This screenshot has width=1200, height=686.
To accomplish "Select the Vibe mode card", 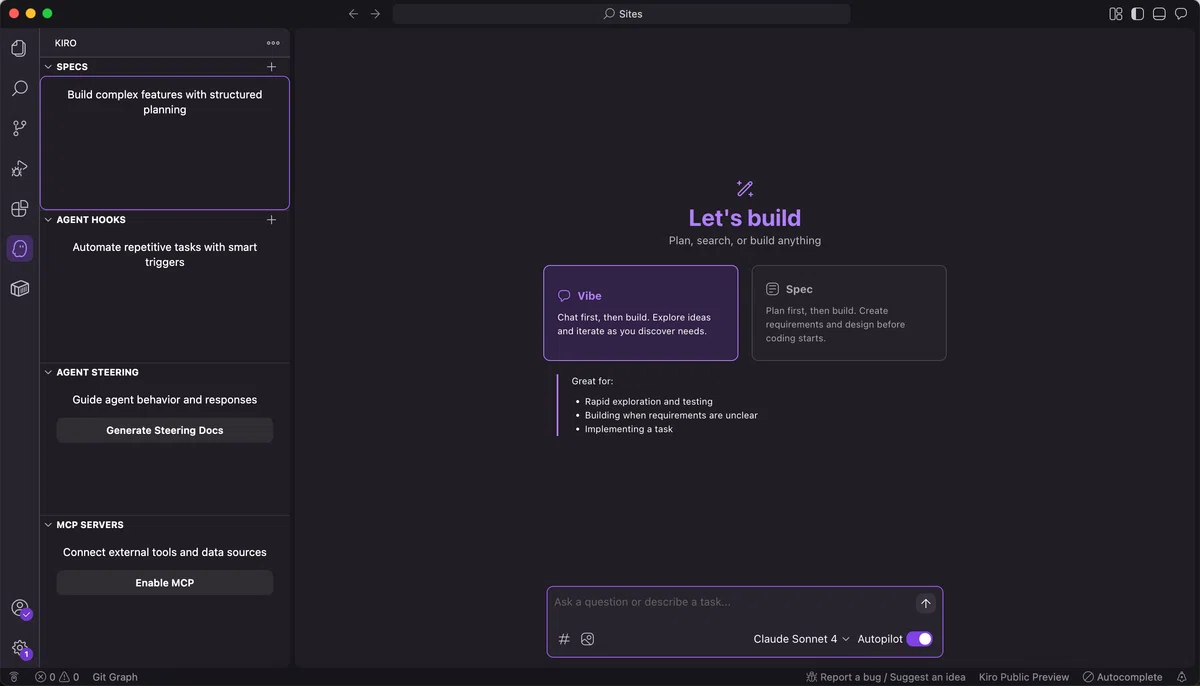I will coord(641,313).
